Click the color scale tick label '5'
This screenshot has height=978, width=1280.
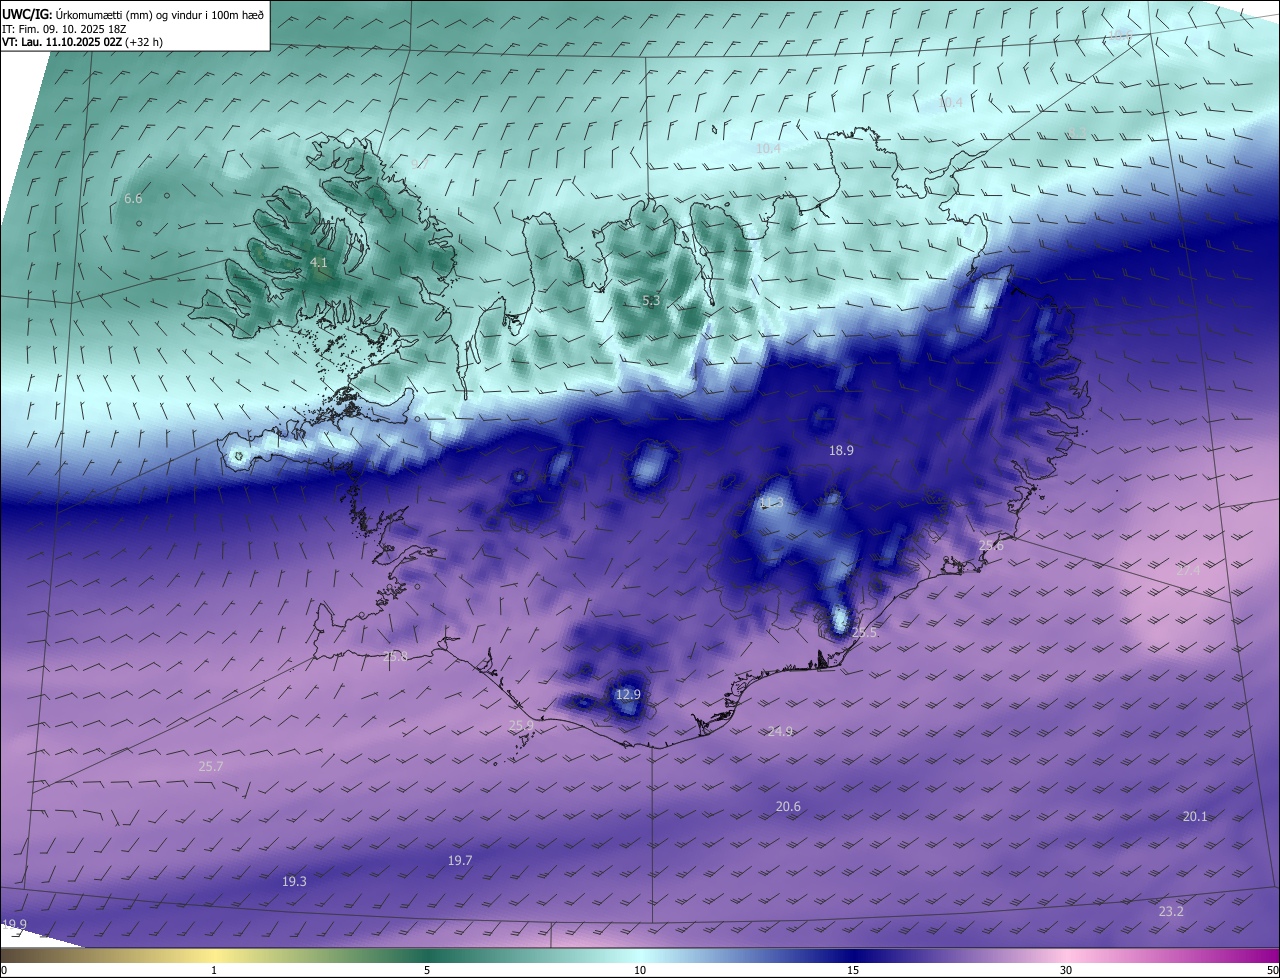[x=427, y=970]
